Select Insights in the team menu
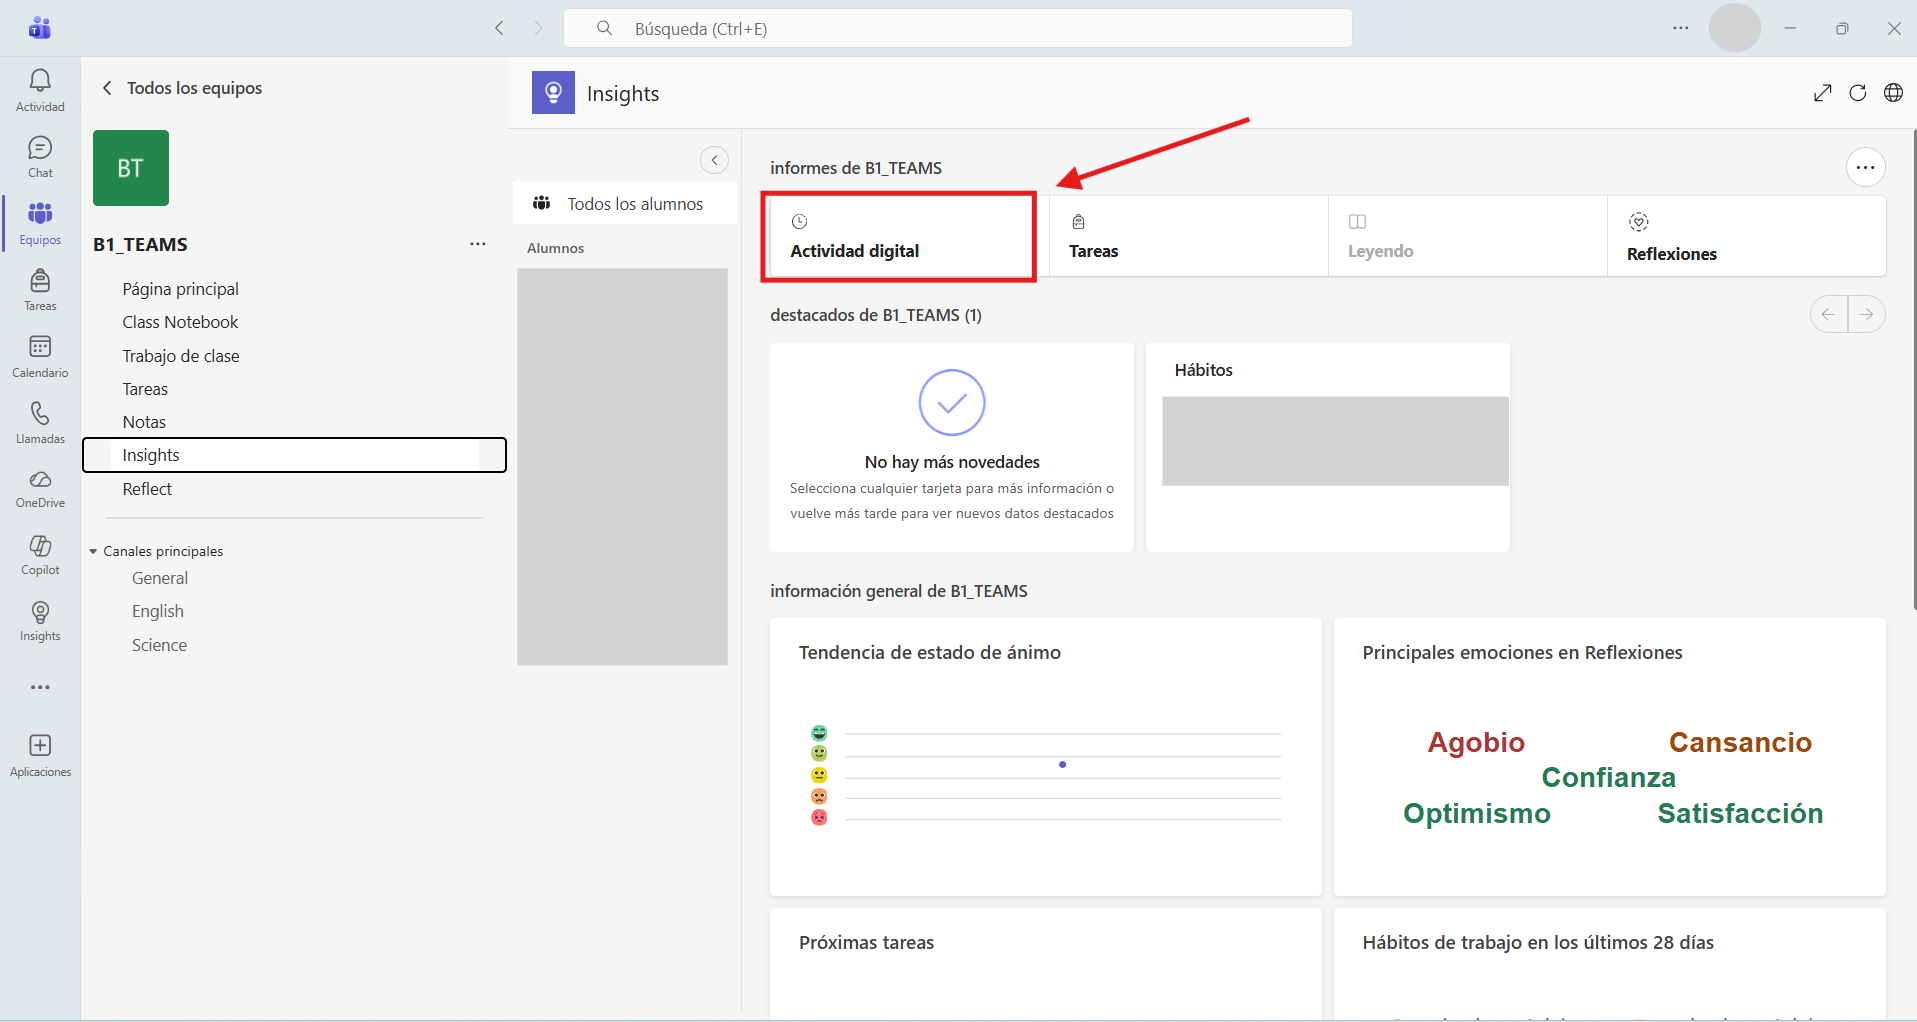 coord(295,455)
